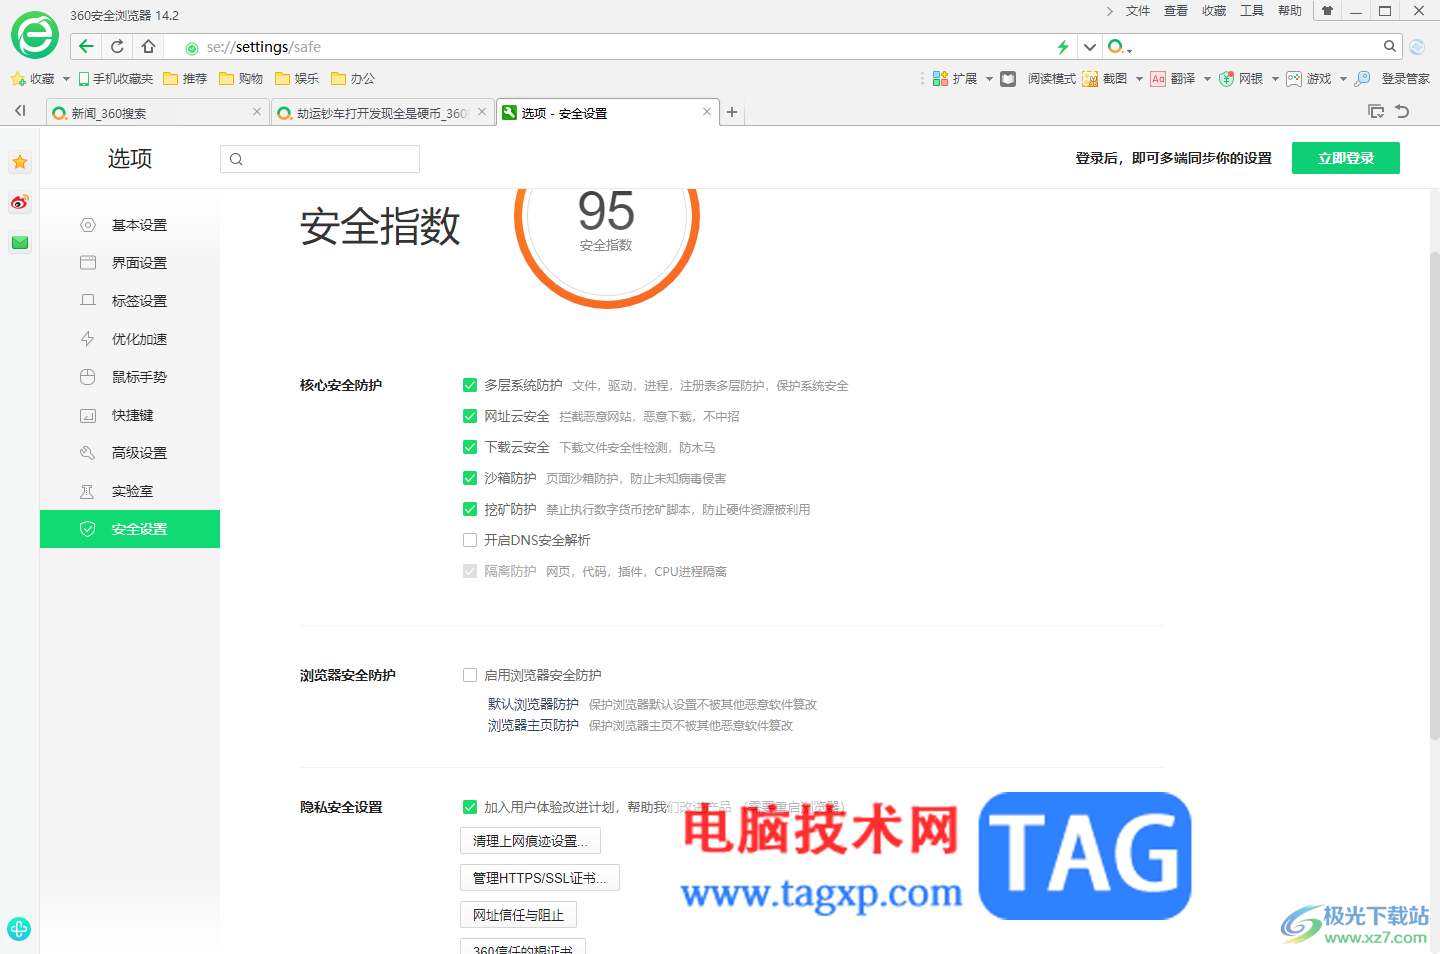Open the 文件 menu

tap(1138, 11)
